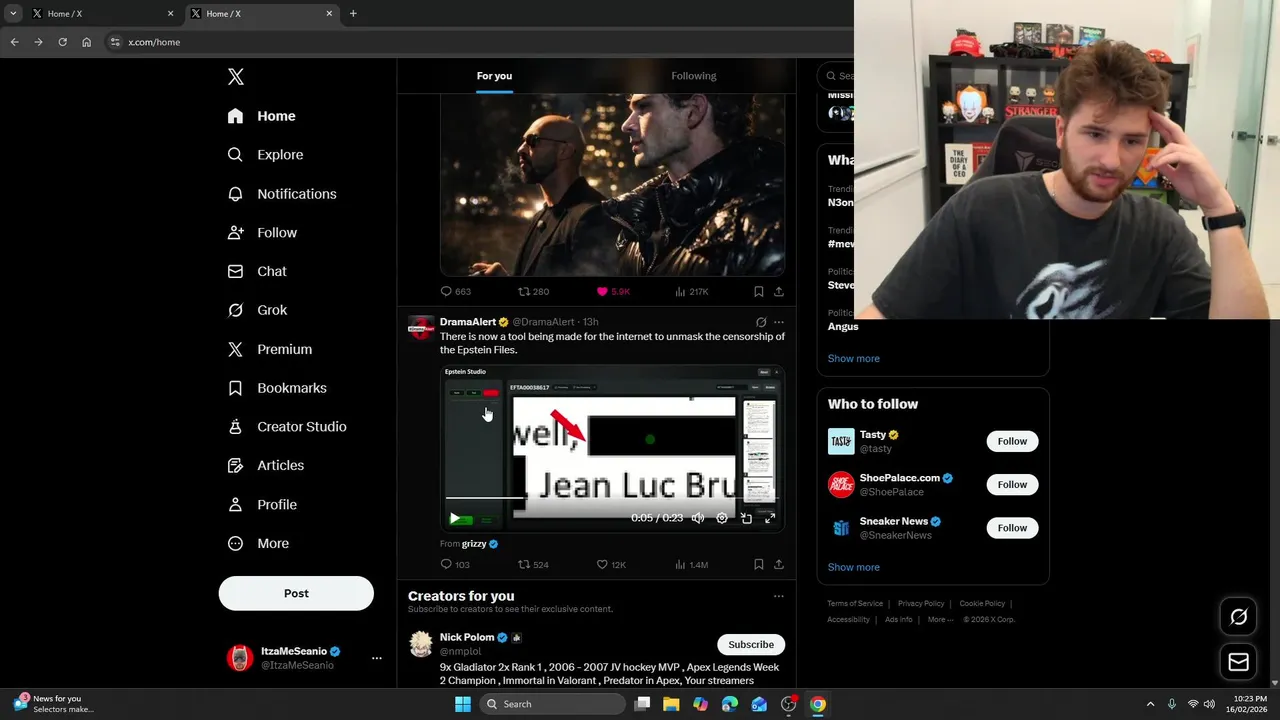
Task: Expand the video to fullscreen
Action: tap(770, 518)
